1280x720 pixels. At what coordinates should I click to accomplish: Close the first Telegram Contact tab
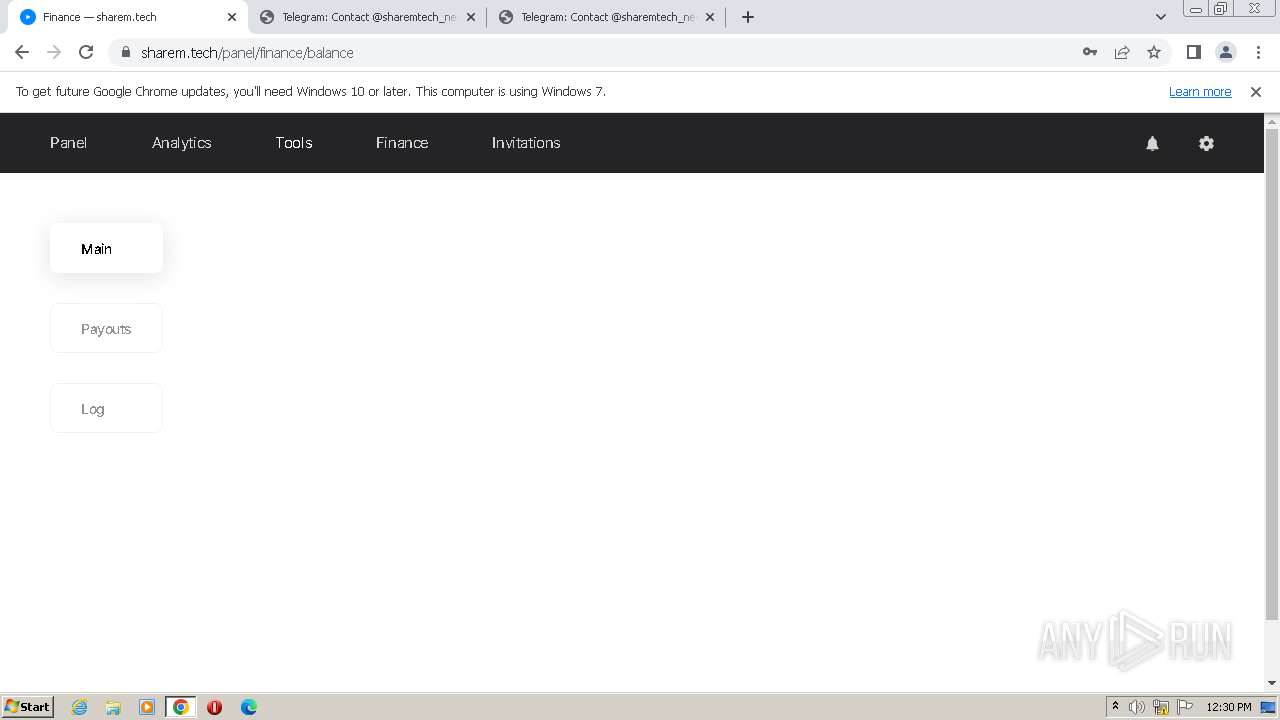[x=471, y=17]
